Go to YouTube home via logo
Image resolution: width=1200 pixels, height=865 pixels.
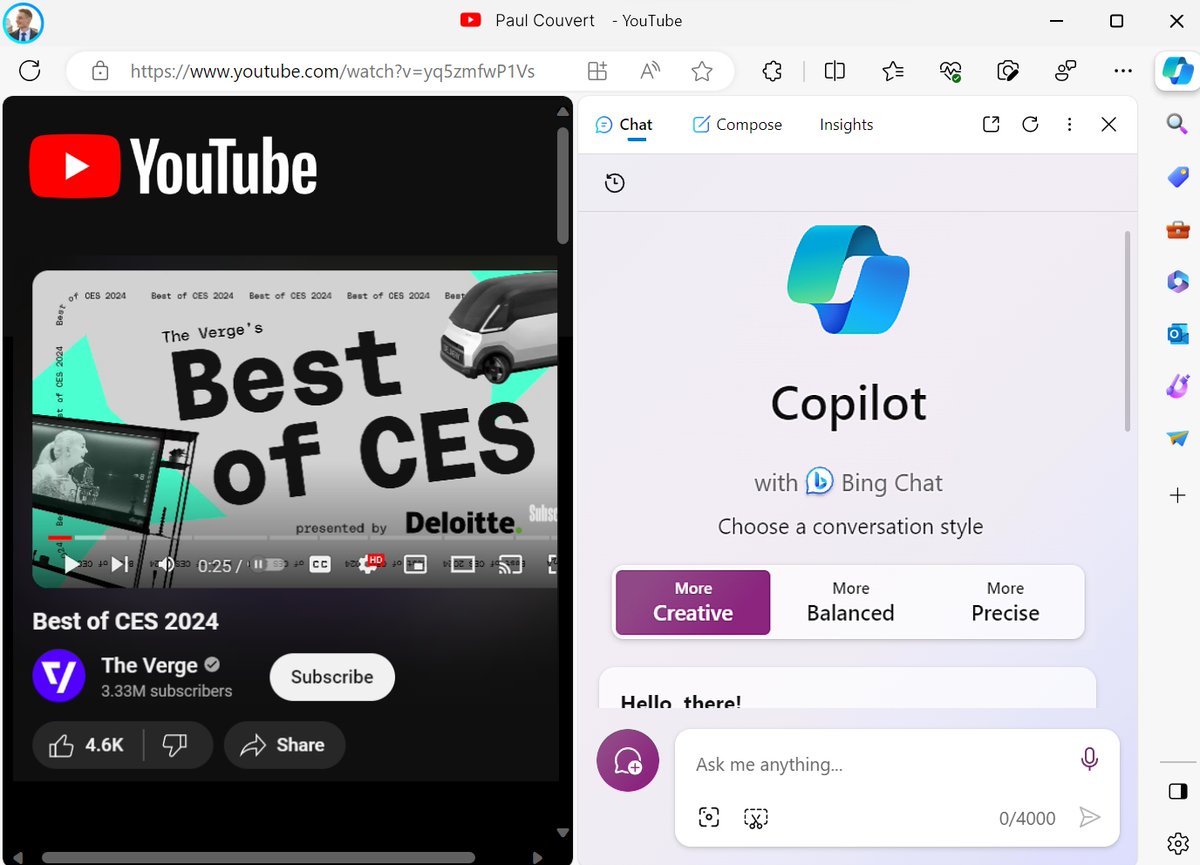174,165
